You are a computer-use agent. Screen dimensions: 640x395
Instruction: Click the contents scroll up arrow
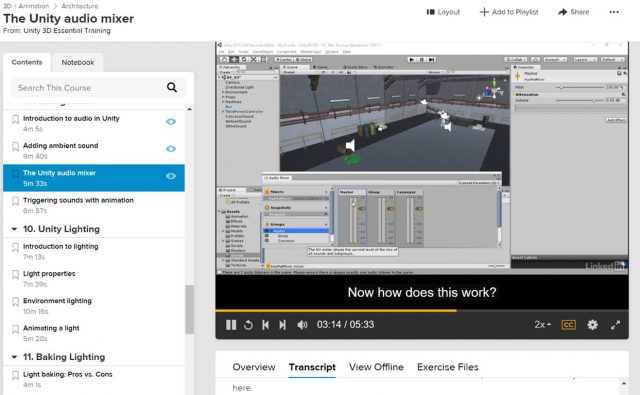(189, 109)
